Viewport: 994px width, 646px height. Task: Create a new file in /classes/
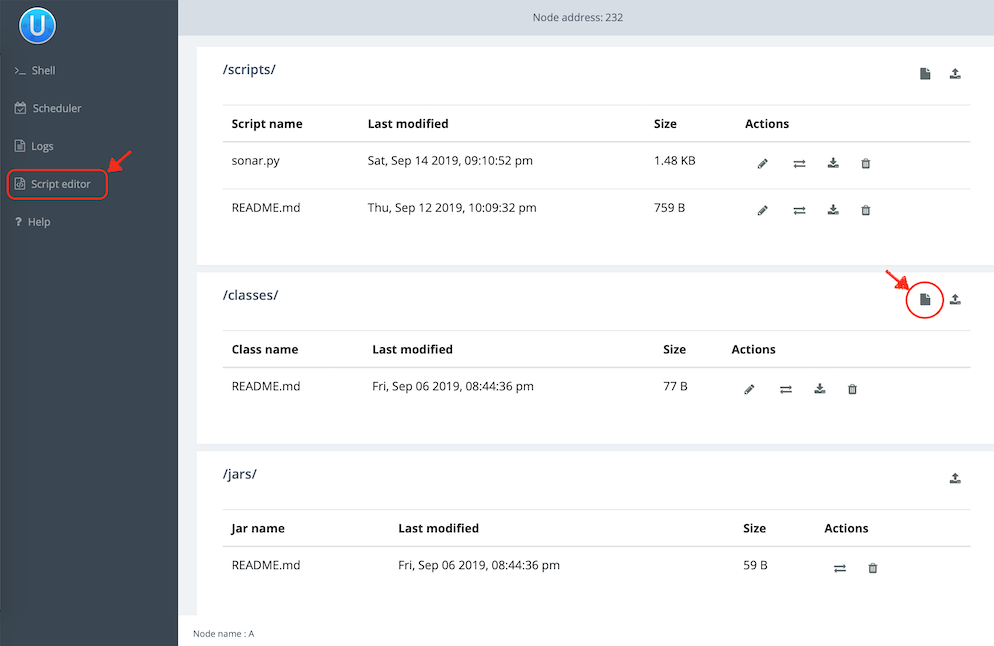(x=925, y=299)
